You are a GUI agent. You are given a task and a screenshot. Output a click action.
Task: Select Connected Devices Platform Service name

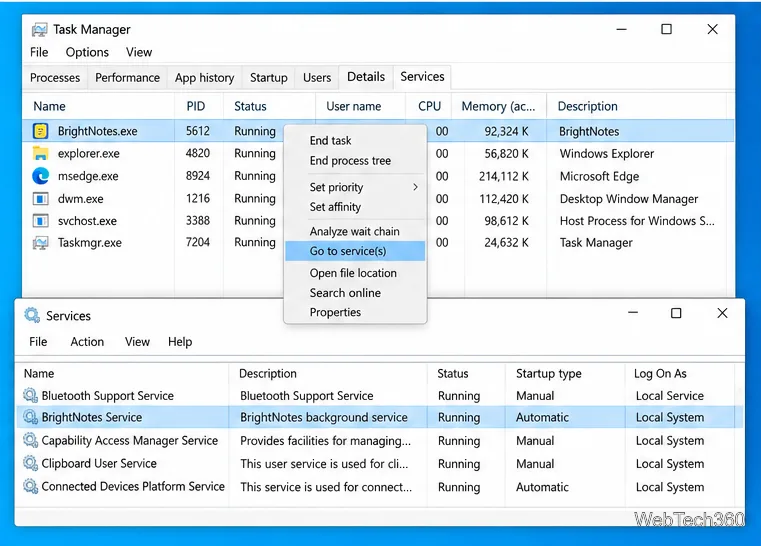pos(133,486)
